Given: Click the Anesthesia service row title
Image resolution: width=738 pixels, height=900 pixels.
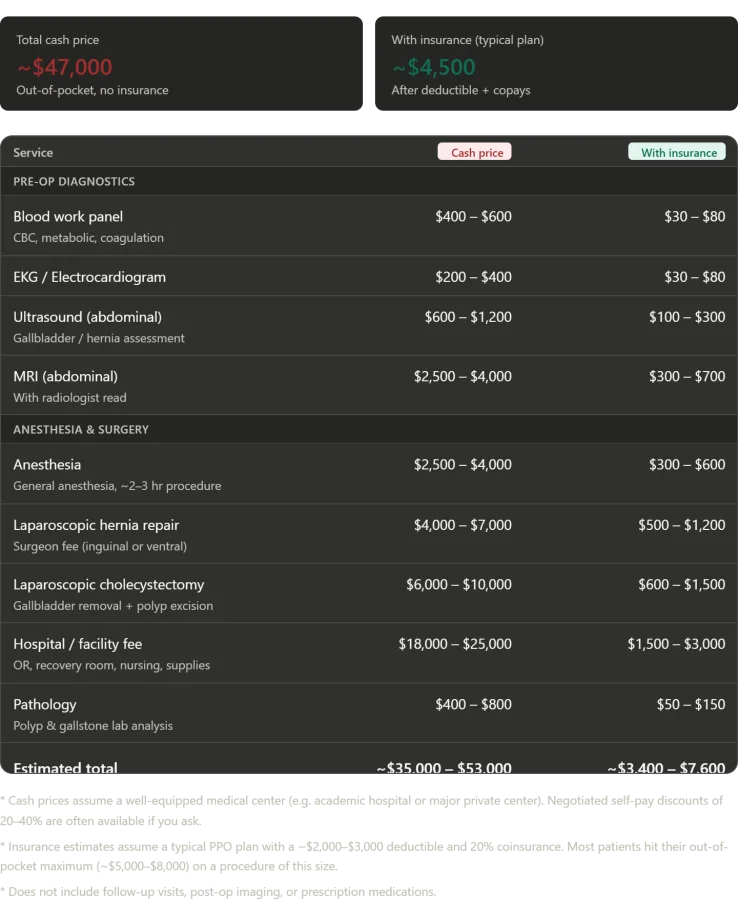Looking at the screenshot, I should coord(47,465).
